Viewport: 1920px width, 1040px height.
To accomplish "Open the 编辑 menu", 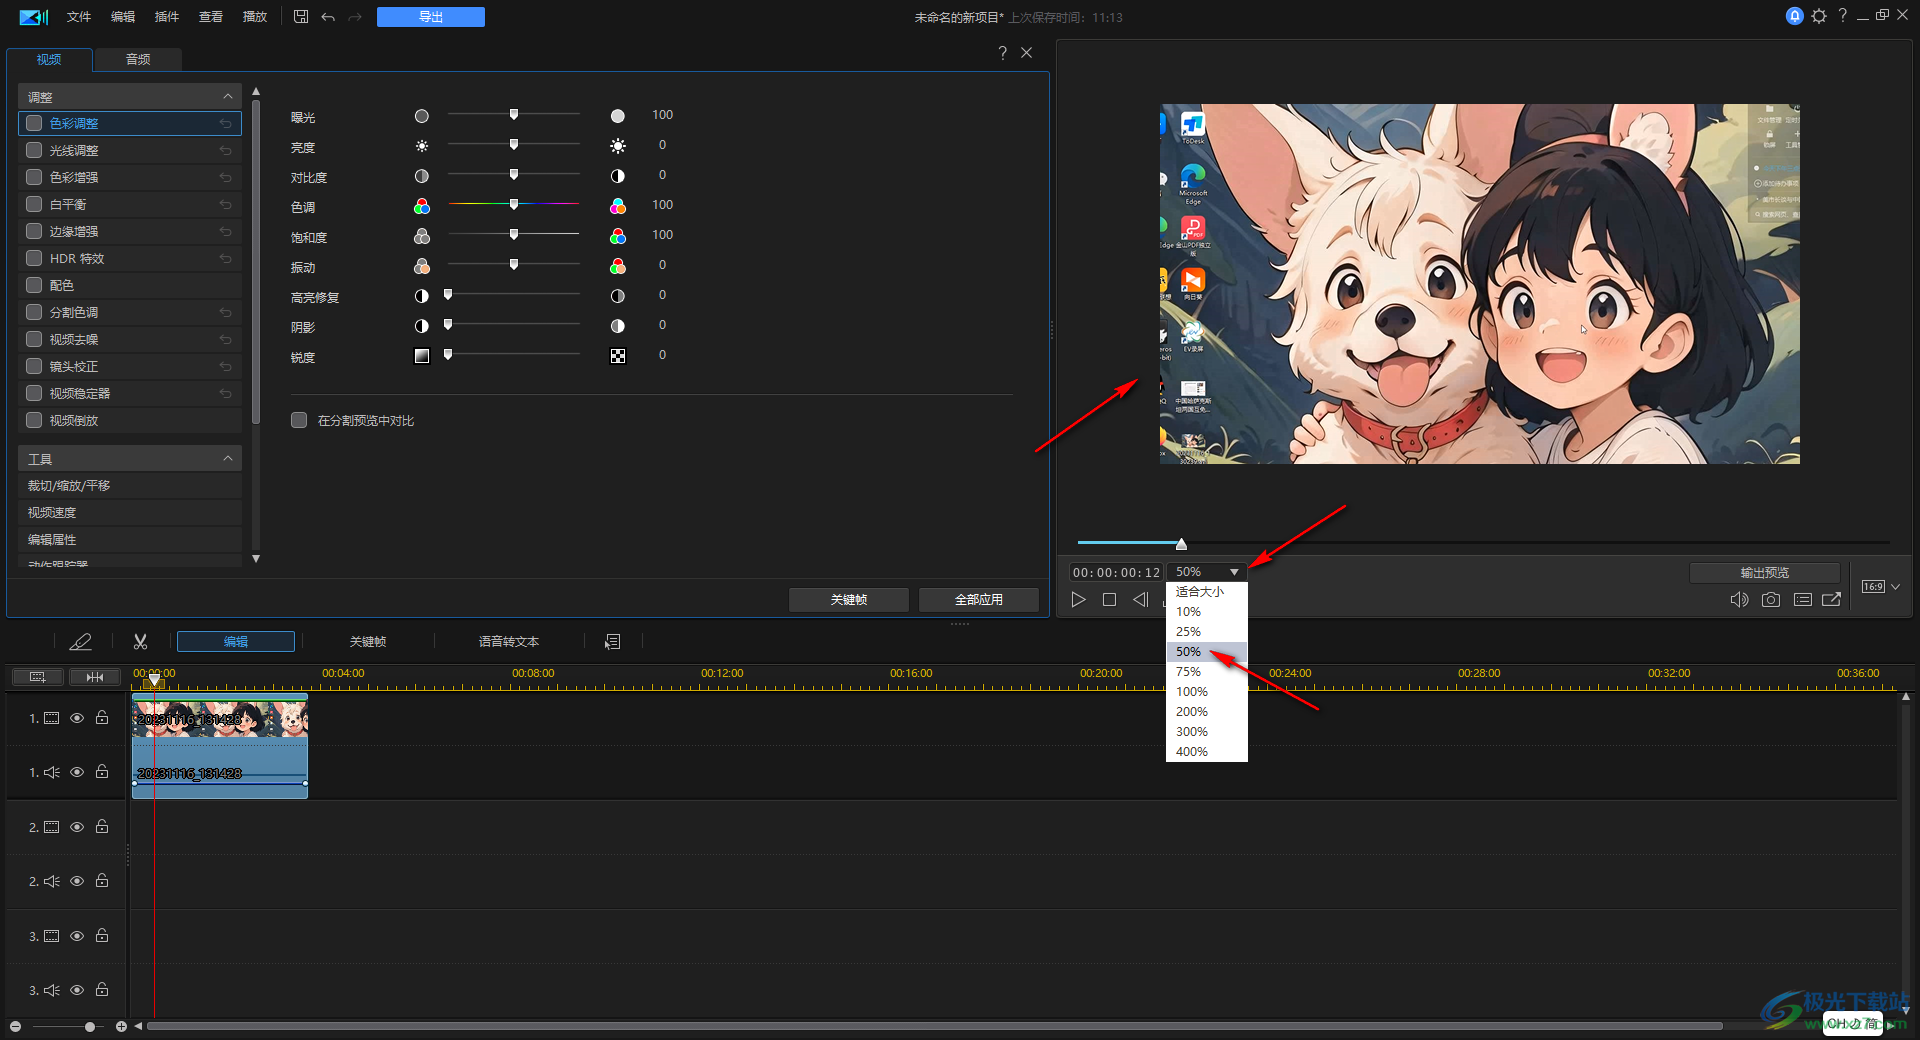I will point(123,17).
